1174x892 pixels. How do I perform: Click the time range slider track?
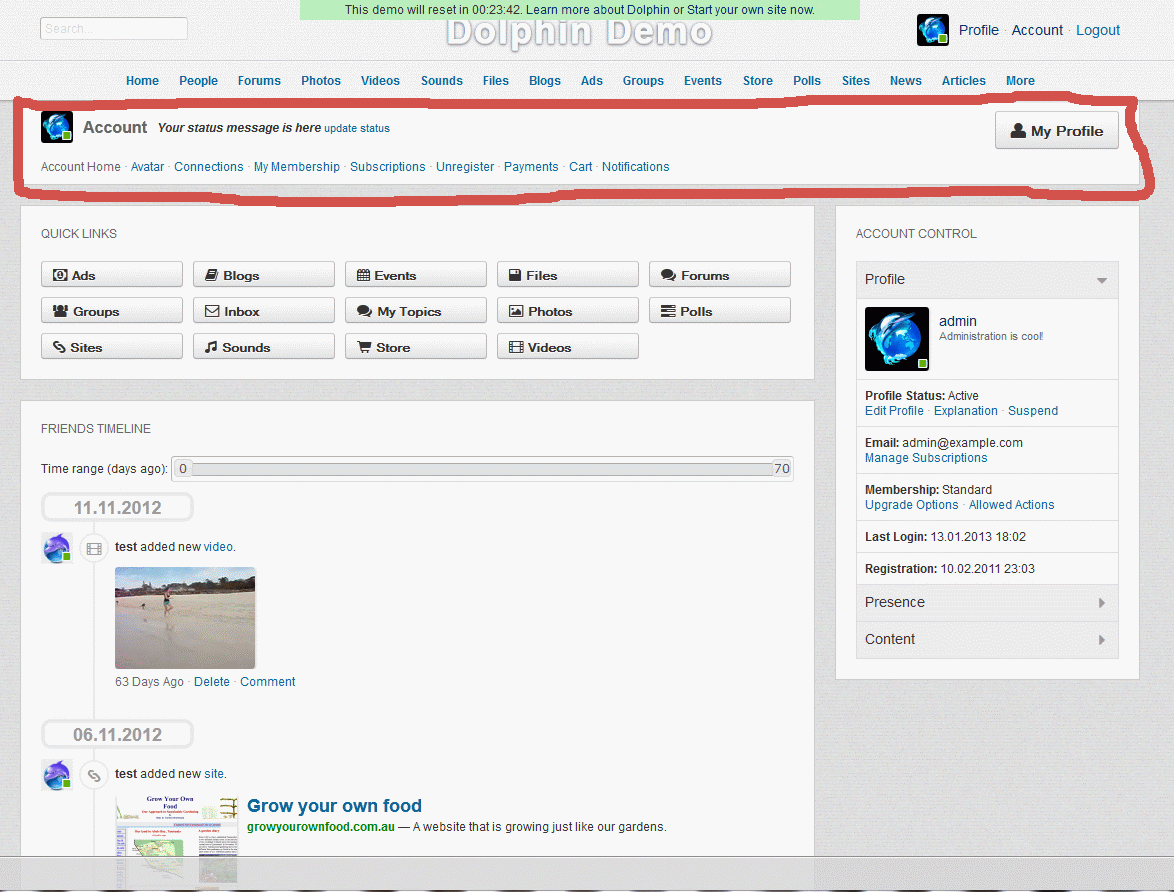(481, 469)
